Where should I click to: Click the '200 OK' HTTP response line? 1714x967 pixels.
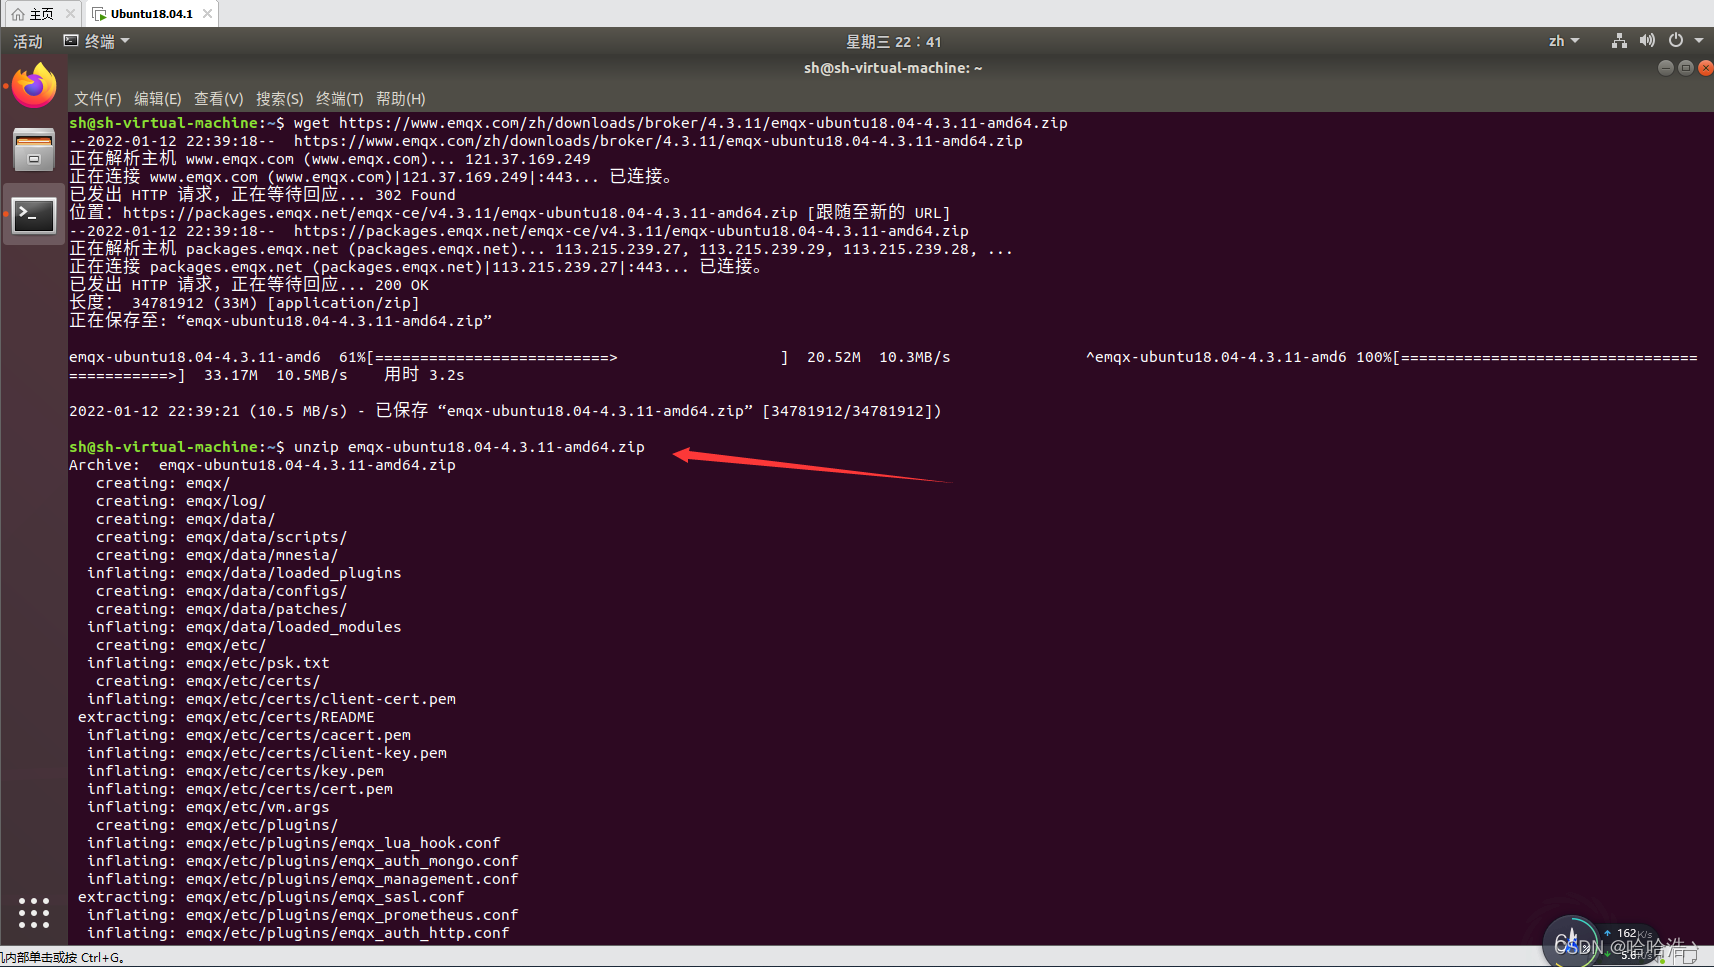click(x=249, y=285)
